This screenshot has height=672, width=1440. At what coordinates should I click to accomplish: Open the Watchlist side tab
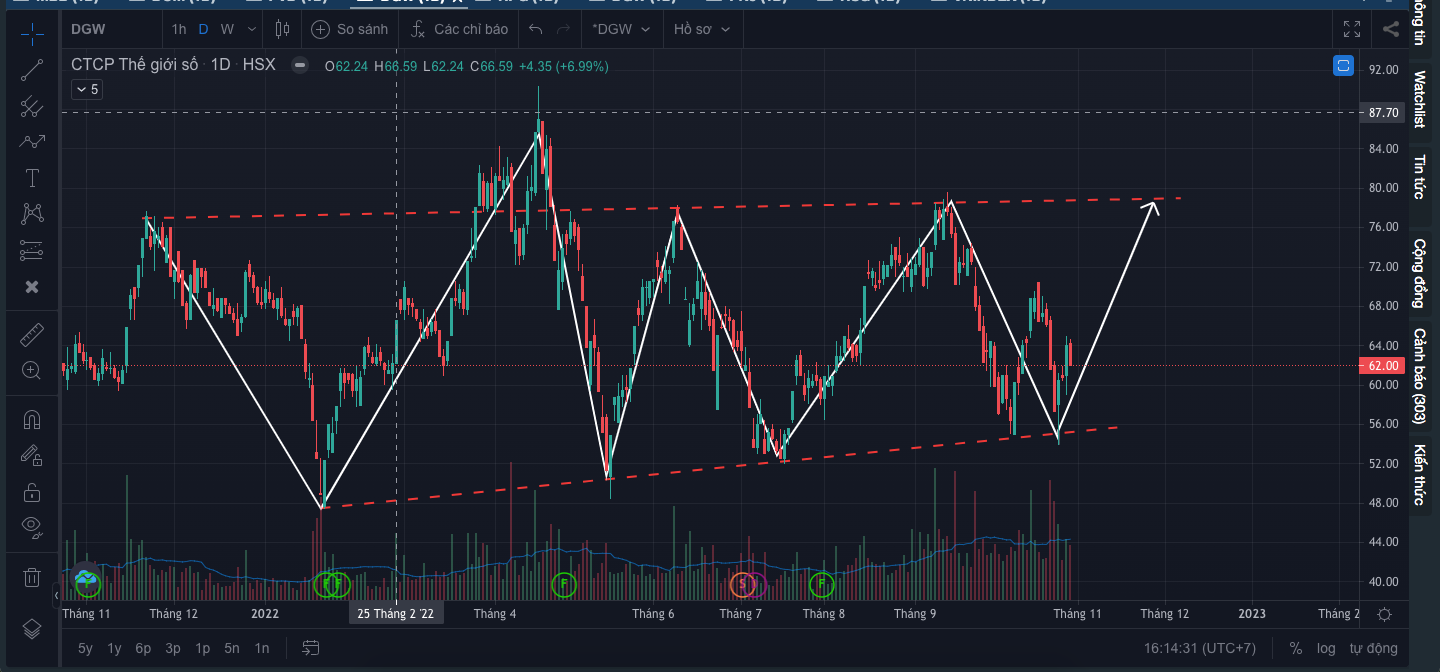pos(1419,99)
